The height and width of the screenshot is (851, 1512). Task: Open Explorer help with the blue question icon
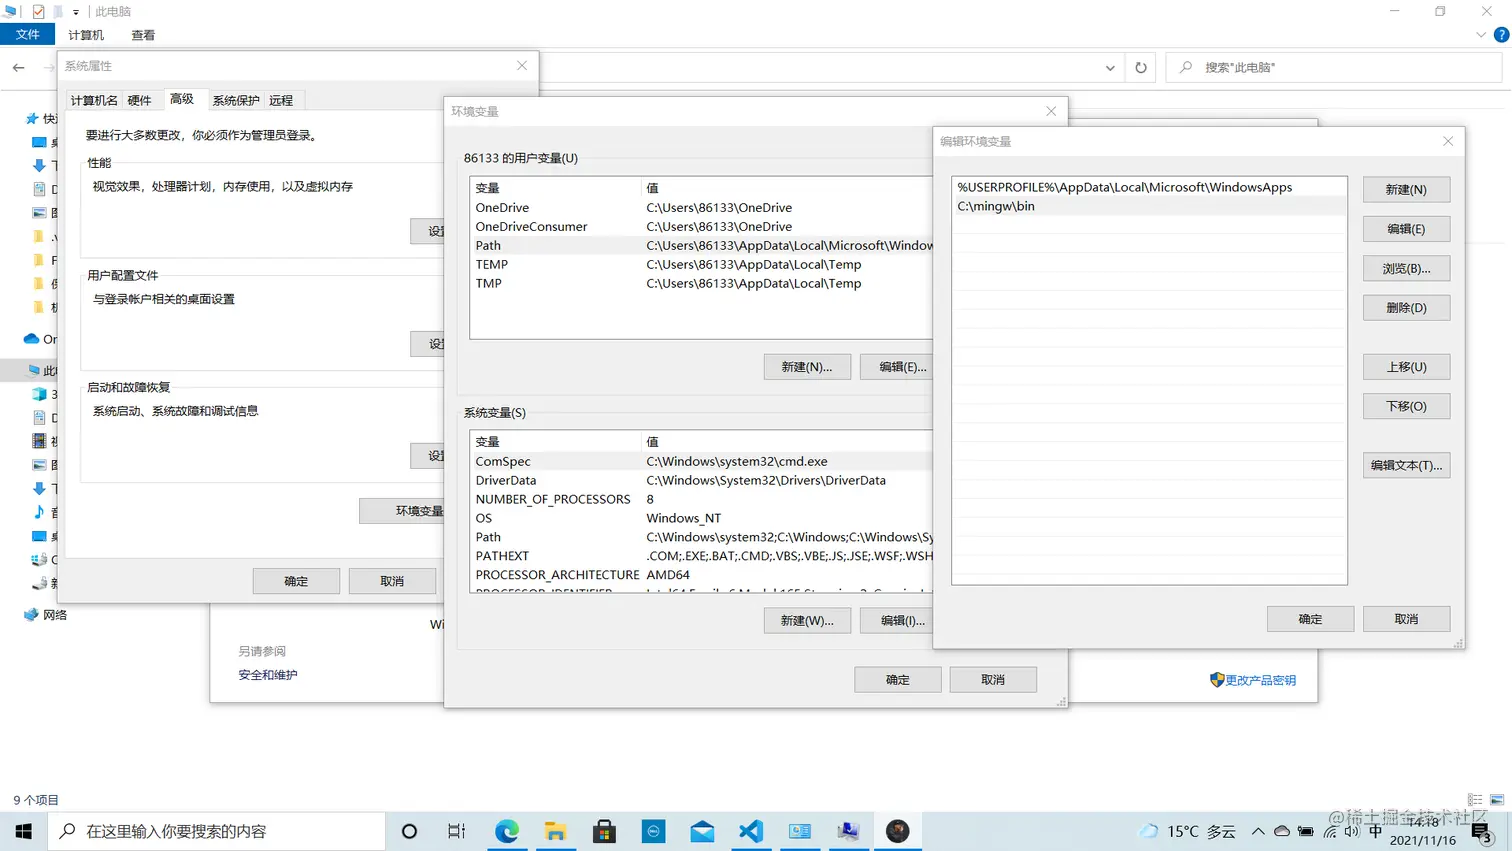pos(1501,35)
